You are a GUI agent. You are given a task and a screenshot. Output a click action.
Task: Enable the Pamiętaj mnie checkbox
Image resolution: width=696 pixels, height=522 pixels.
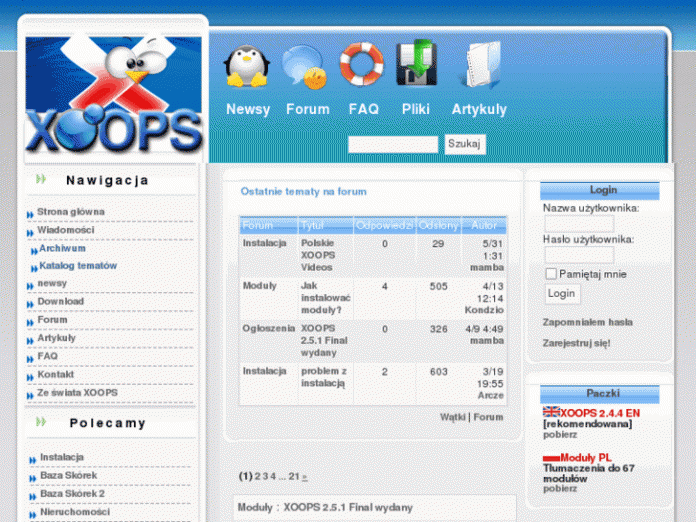[x=550, y=273]
